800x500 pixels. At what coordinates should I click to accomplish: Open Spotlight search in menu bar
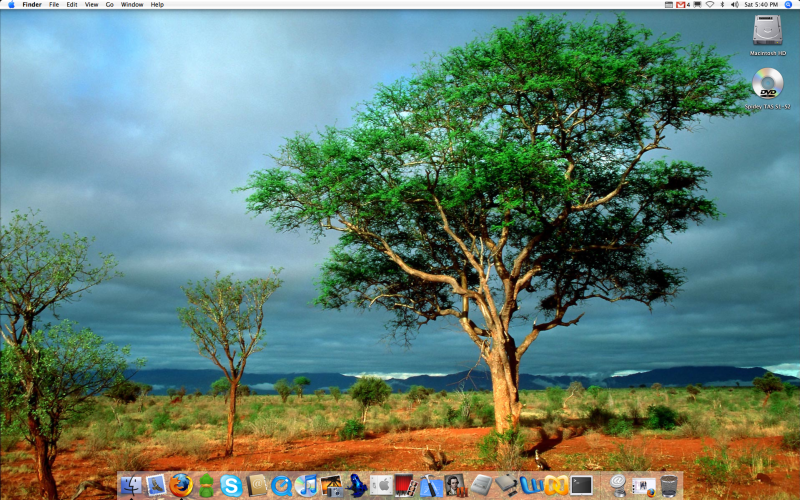[x=788, y=5]
